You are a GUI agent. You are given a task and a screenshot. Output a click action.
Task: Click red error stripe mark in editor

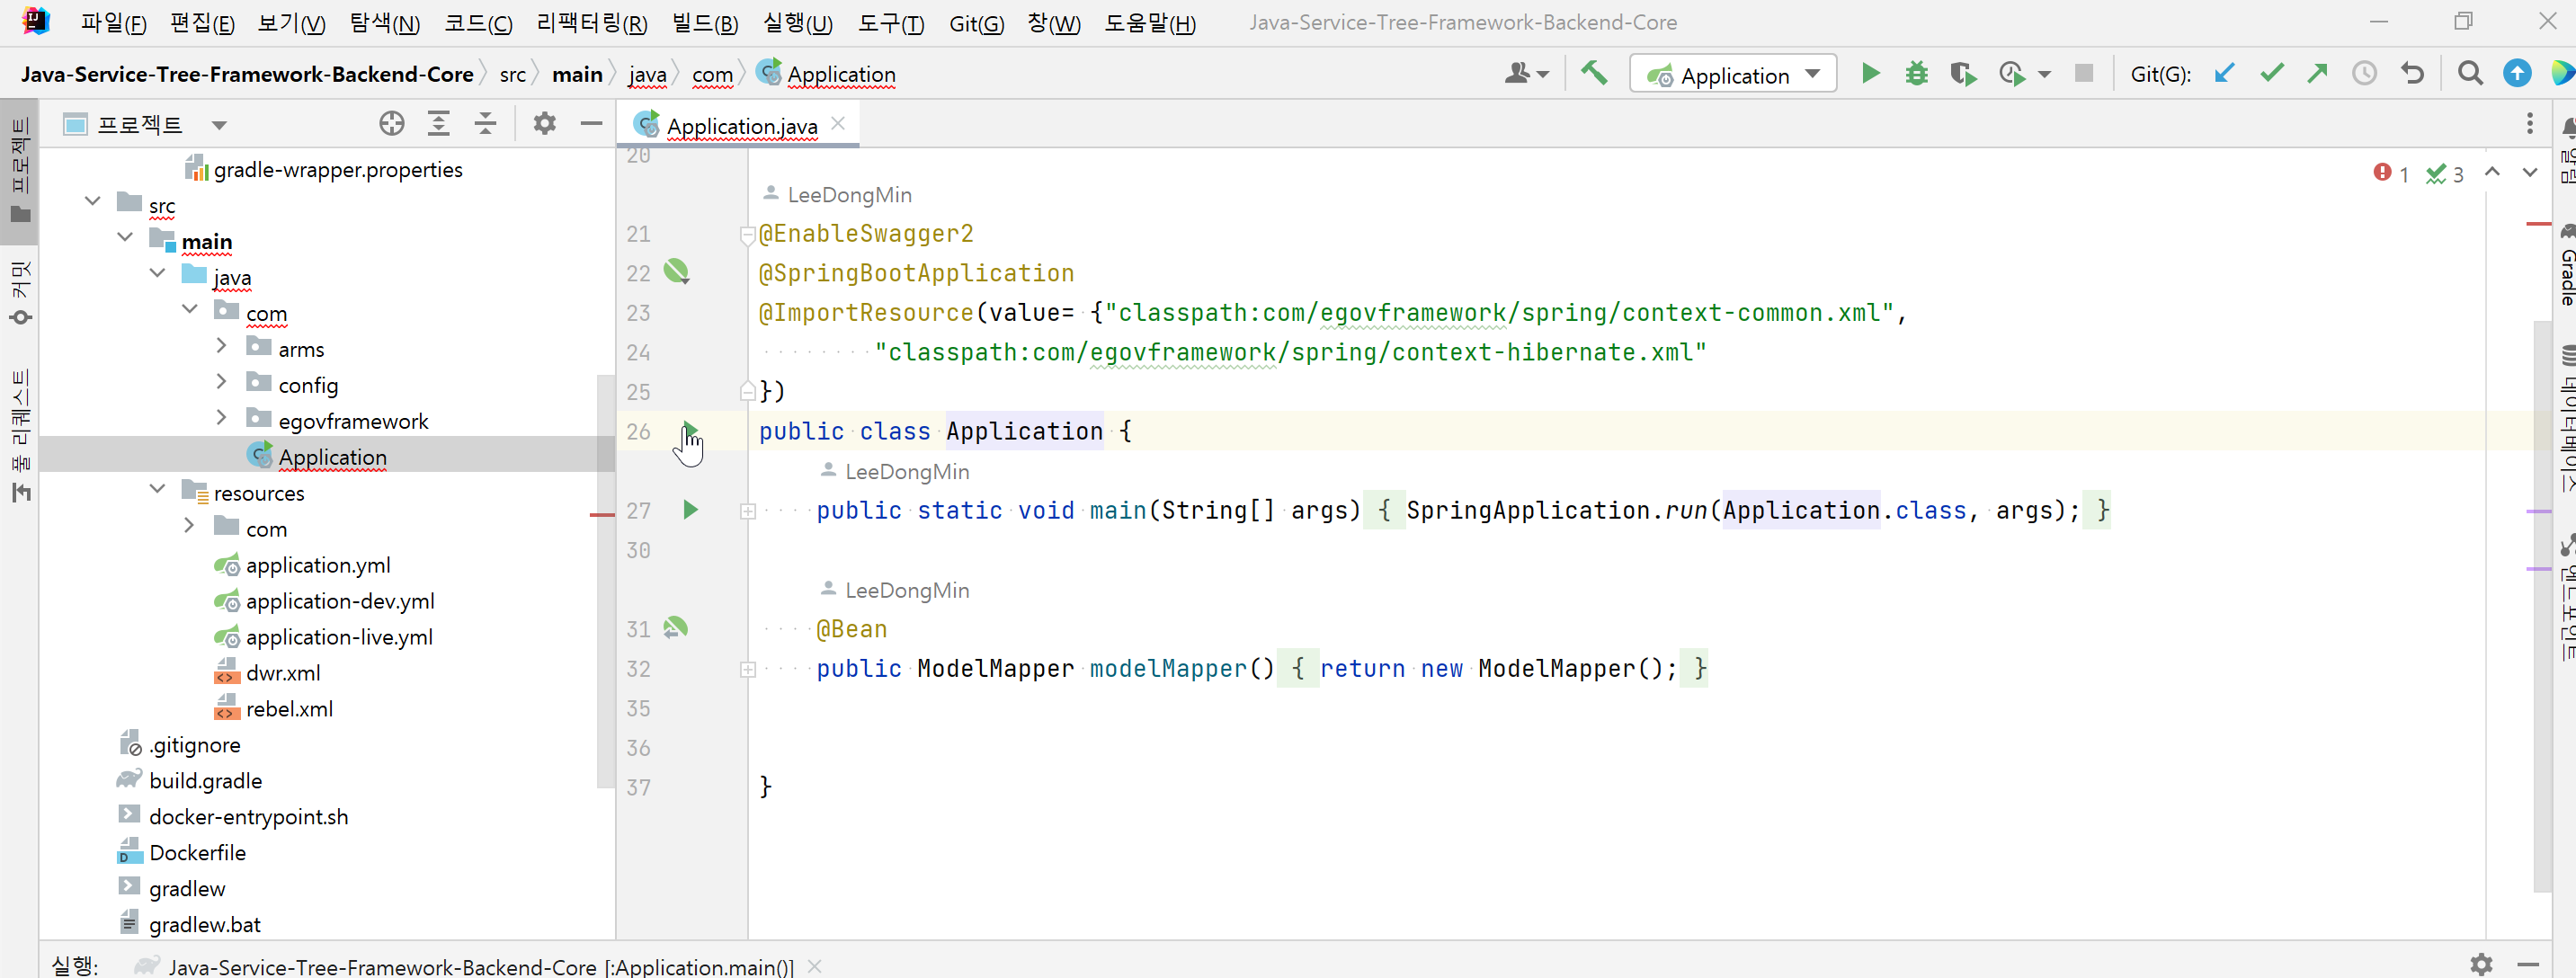pos(2538,224)
